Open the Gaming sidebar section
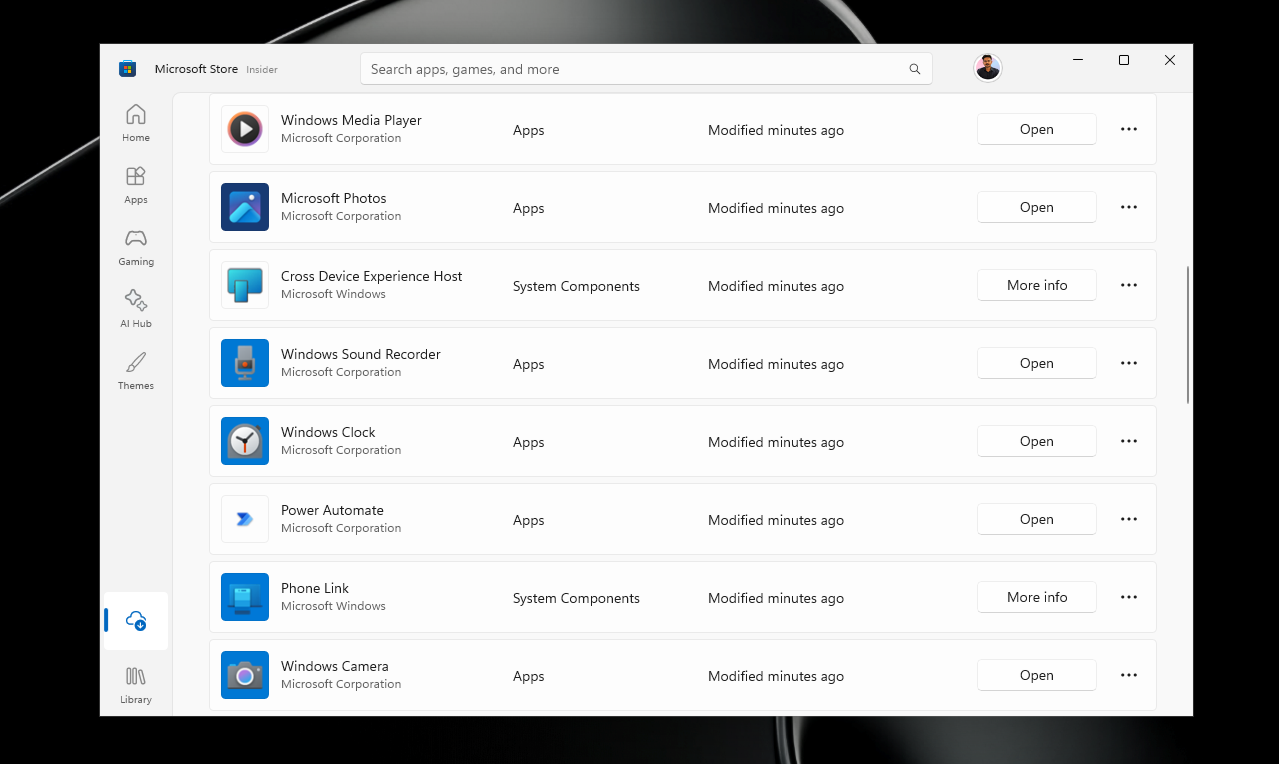This screenshot has height=764, width=1279. click(136, 247)
